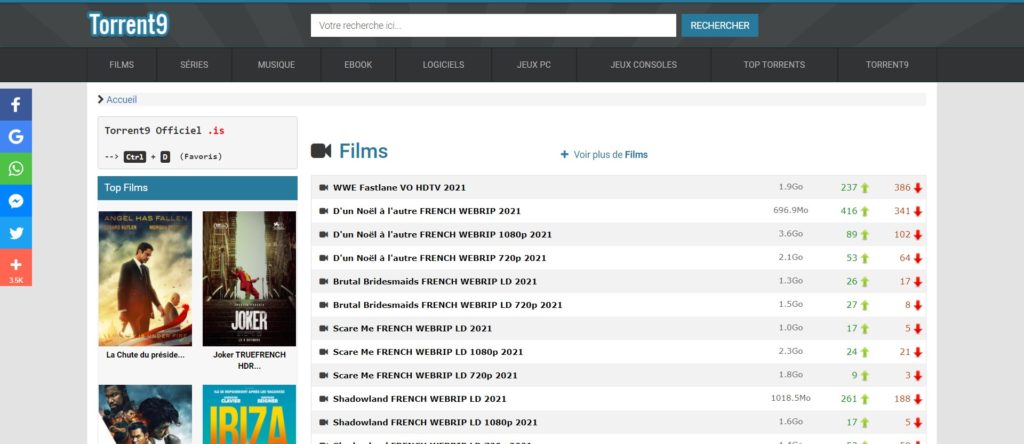Open Shadowland FRENCH WEBRIP LD 1080p 2021

pyautogui.click(x=435, y=422)
